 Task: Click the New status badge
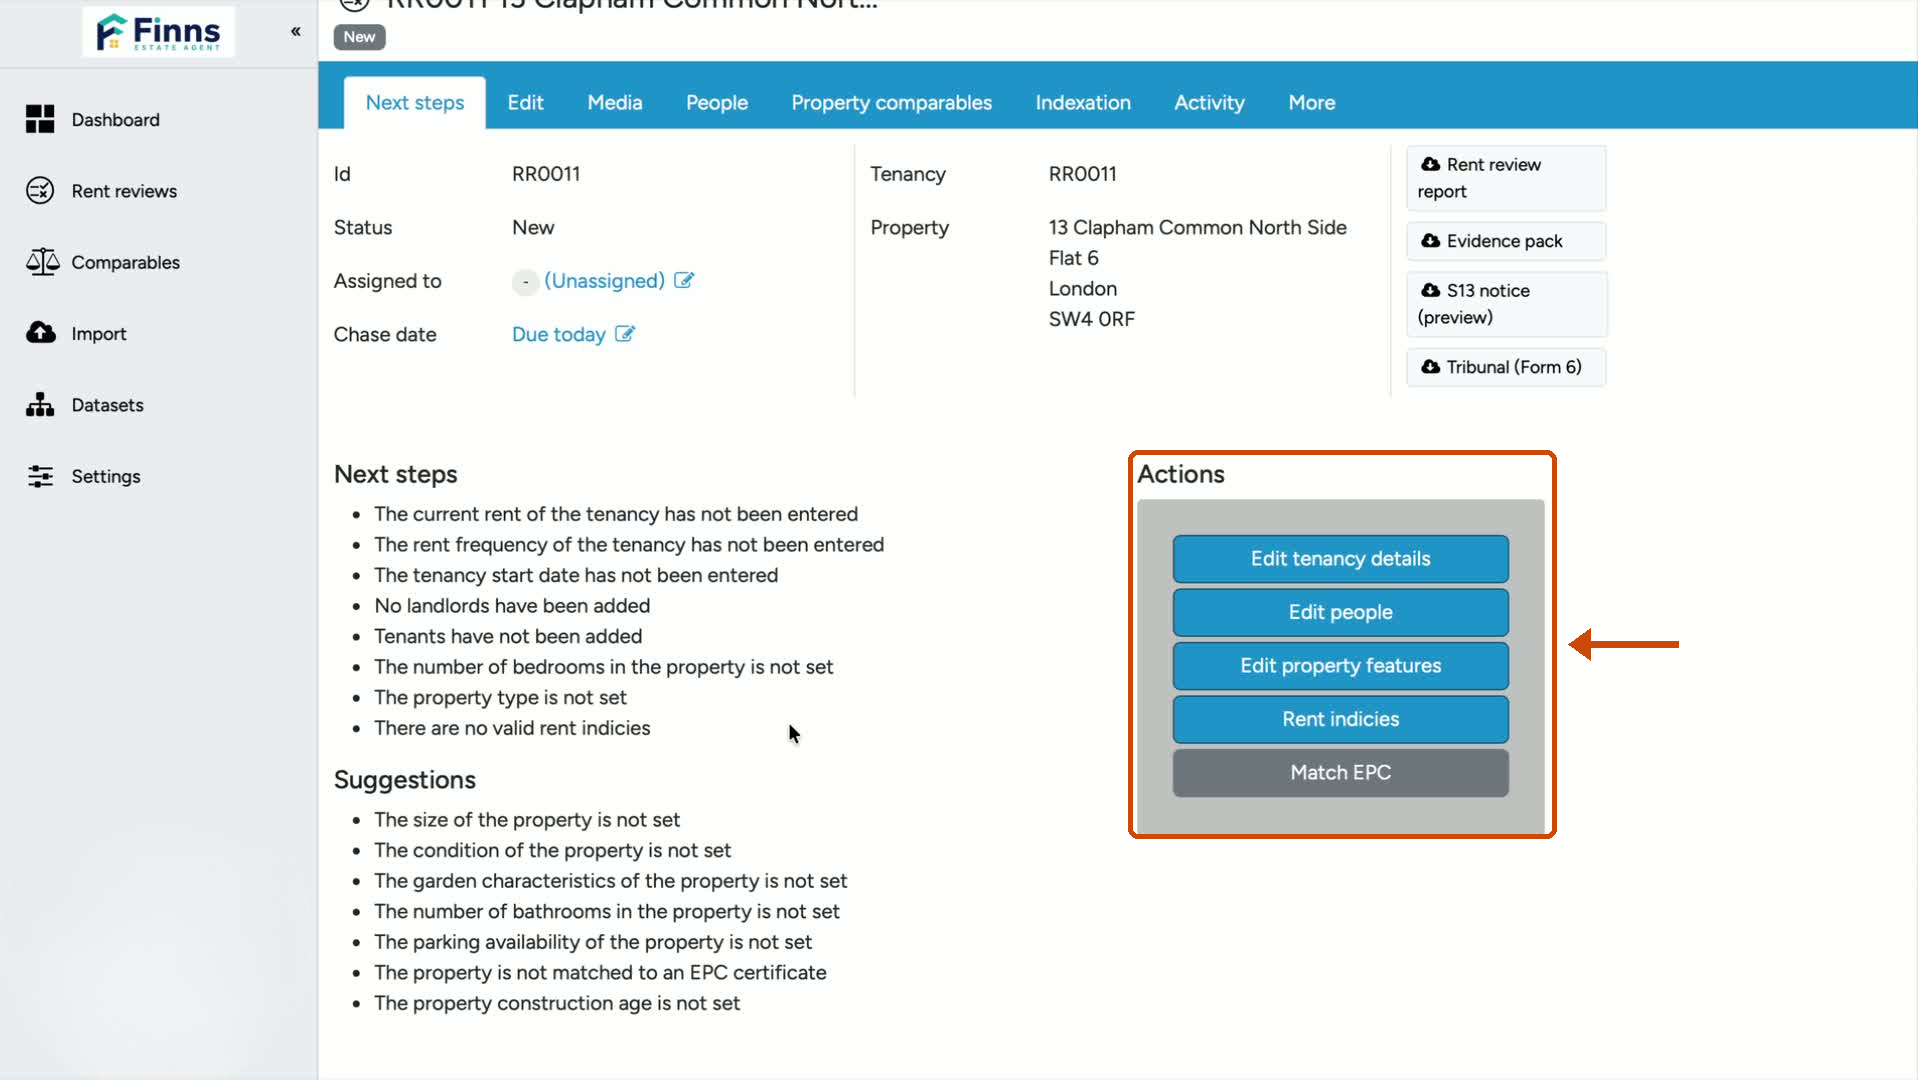pos(359,37)
